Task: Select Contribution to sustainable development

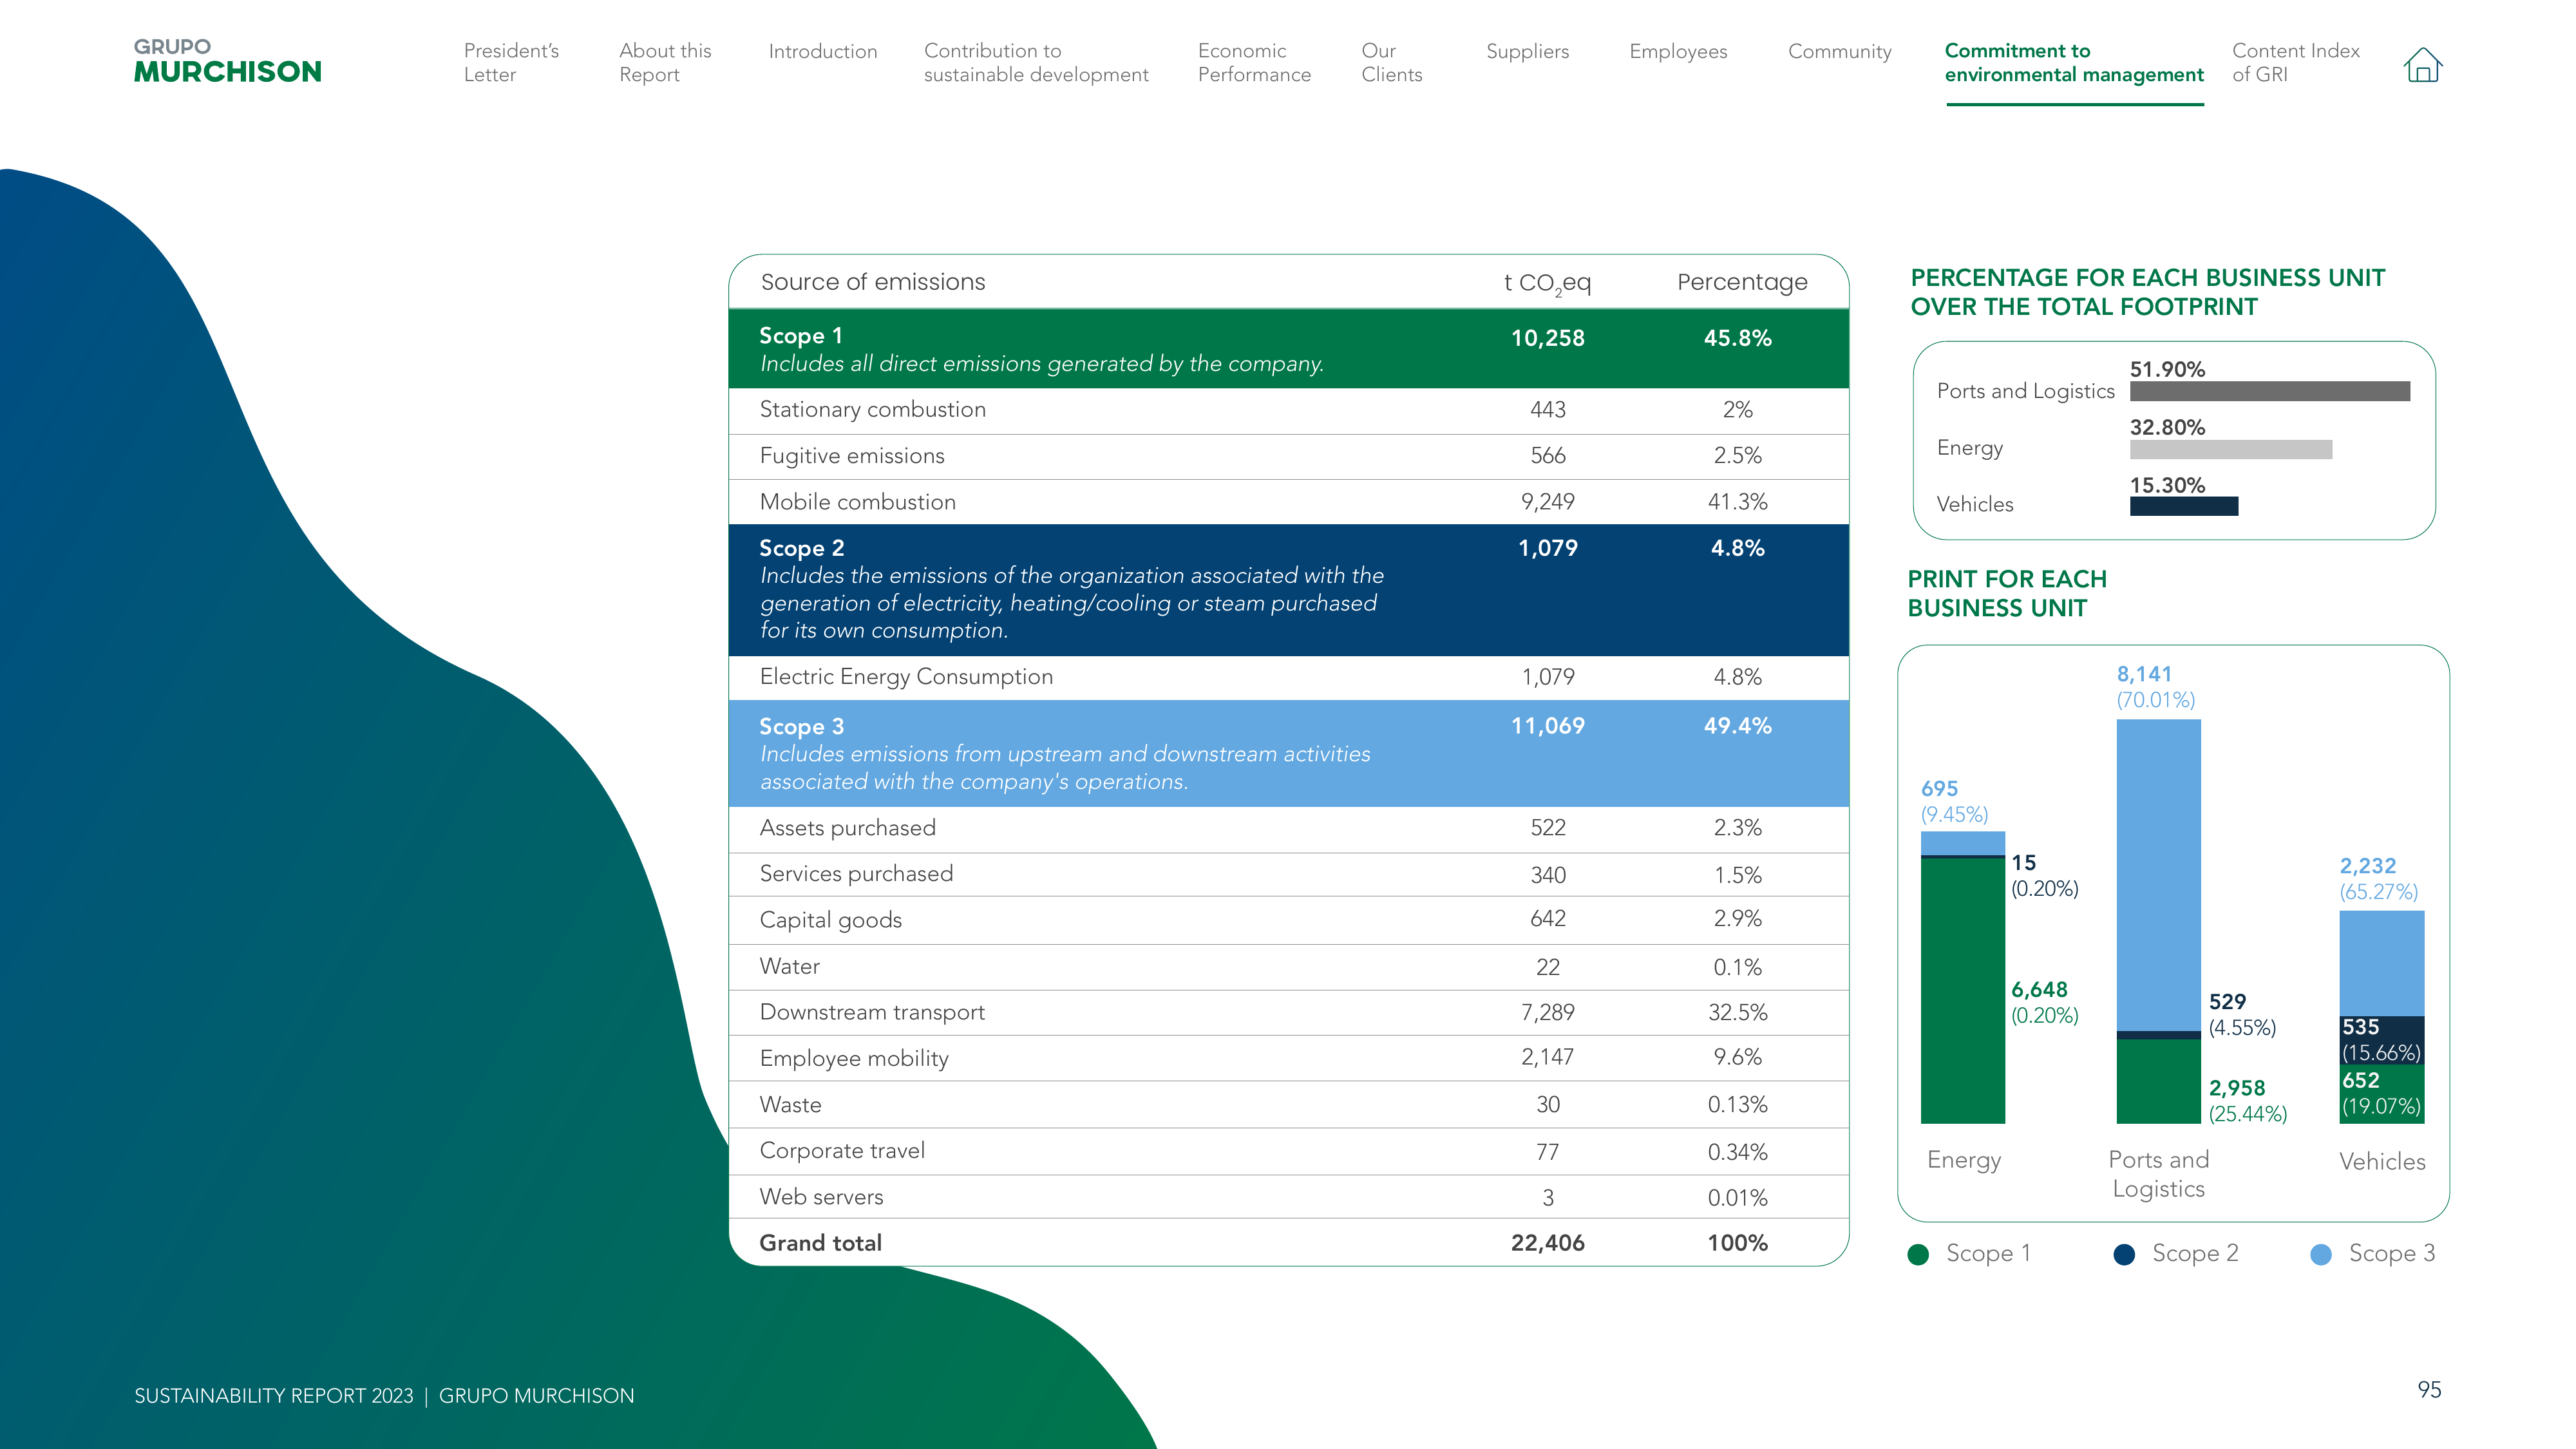Action: [1036, 62]
